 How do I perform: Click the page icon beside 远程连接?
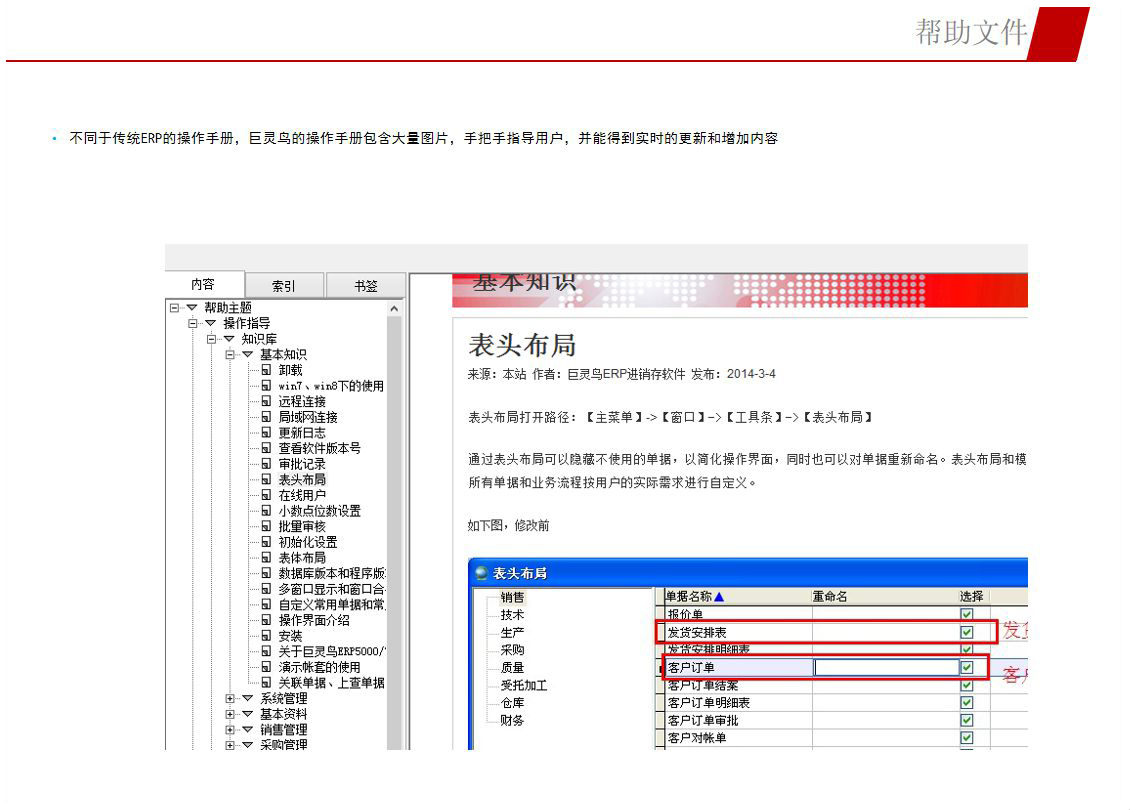[267, 401]
